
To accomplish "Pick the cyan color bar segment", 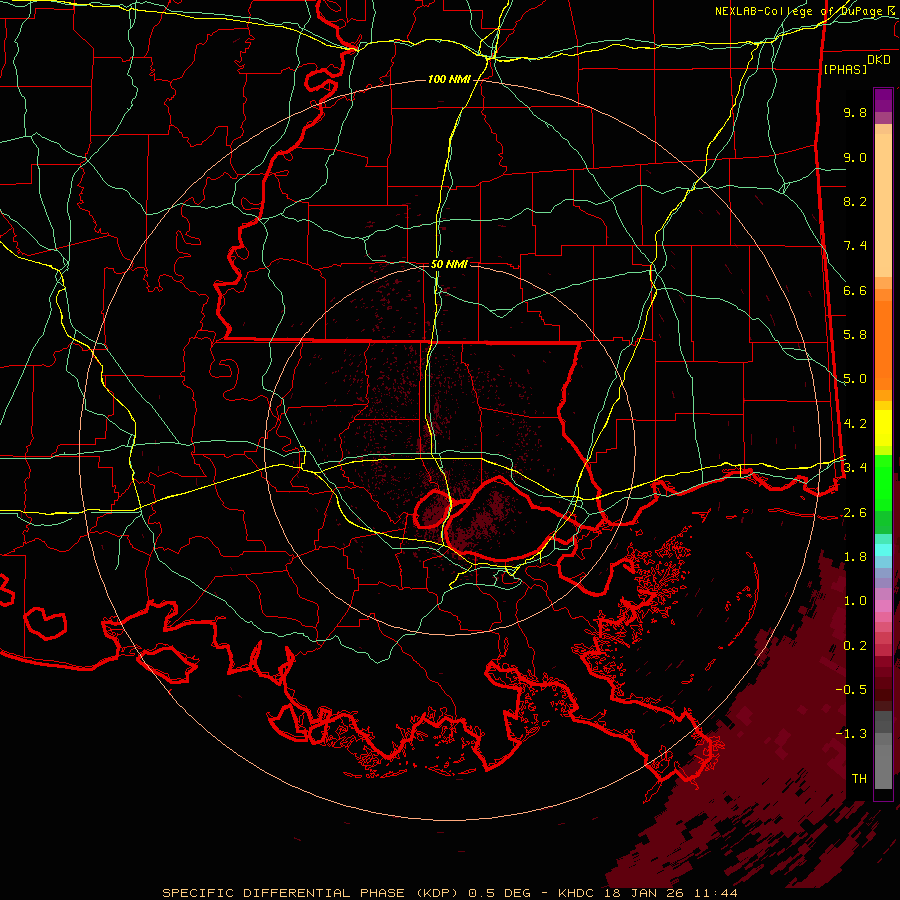I will (x=883, y=550).
